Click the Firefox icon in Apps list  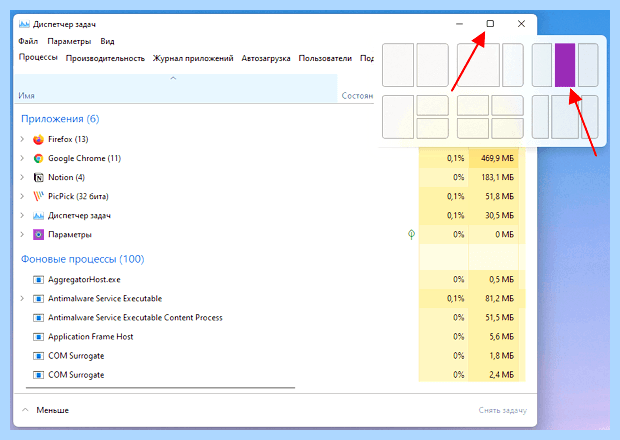[x=38, y=139]
